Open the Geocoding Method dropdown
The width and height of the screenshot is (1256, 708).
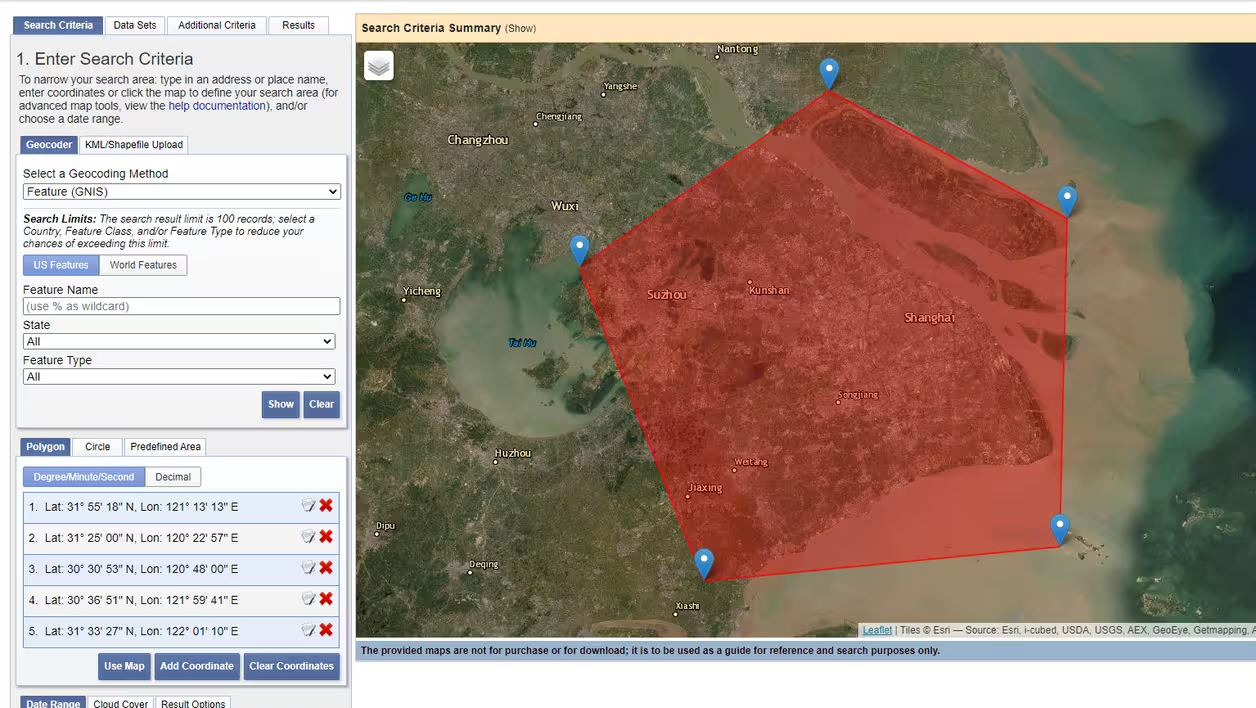pyautogui.click(x=181, y=192)
